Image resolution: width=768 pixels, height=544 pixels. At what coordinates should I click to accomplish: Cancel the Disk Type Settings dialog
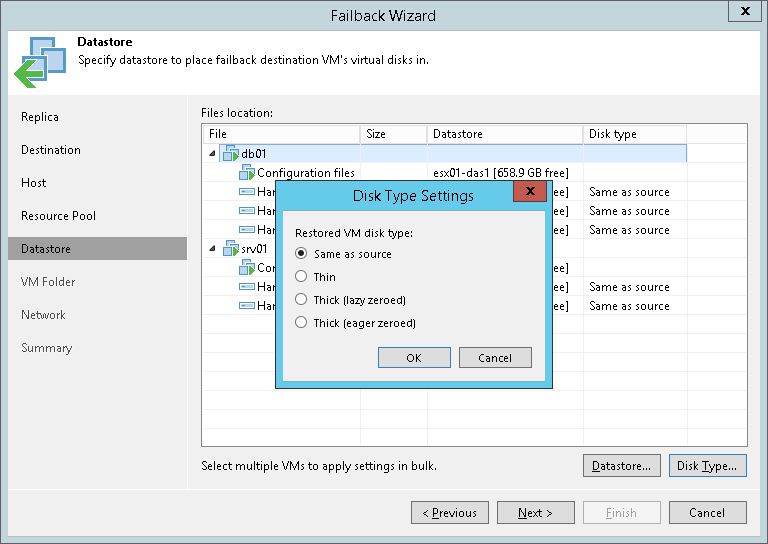pyautogui.click(x=495, y=358)
